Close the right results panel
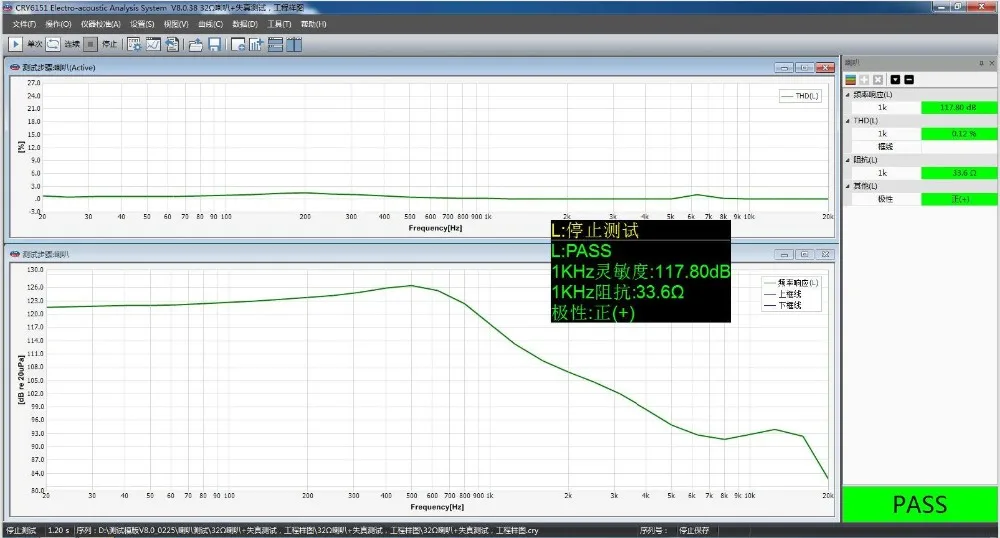 pos(992,63)
